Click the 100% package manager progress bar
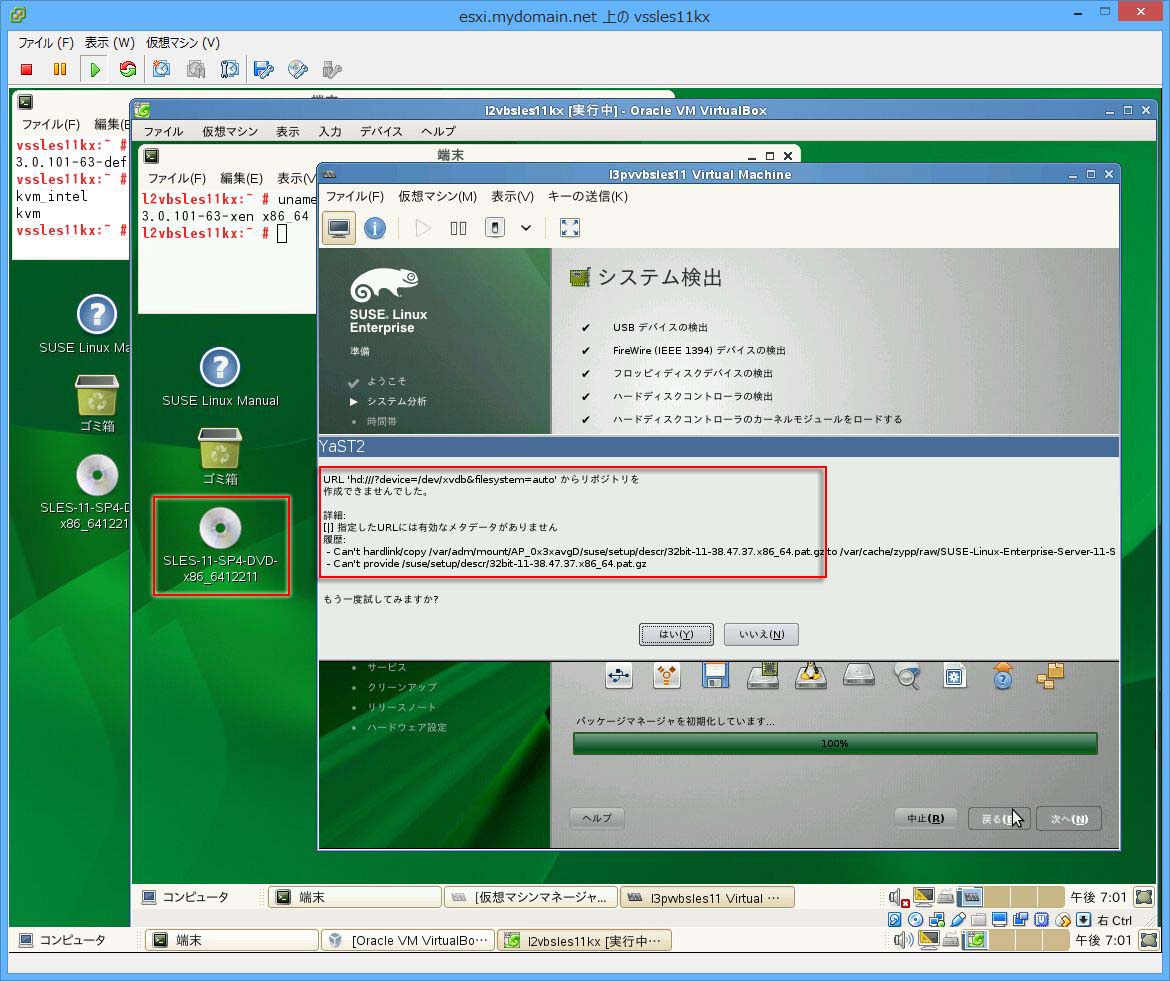 click(x=835, y=743)
